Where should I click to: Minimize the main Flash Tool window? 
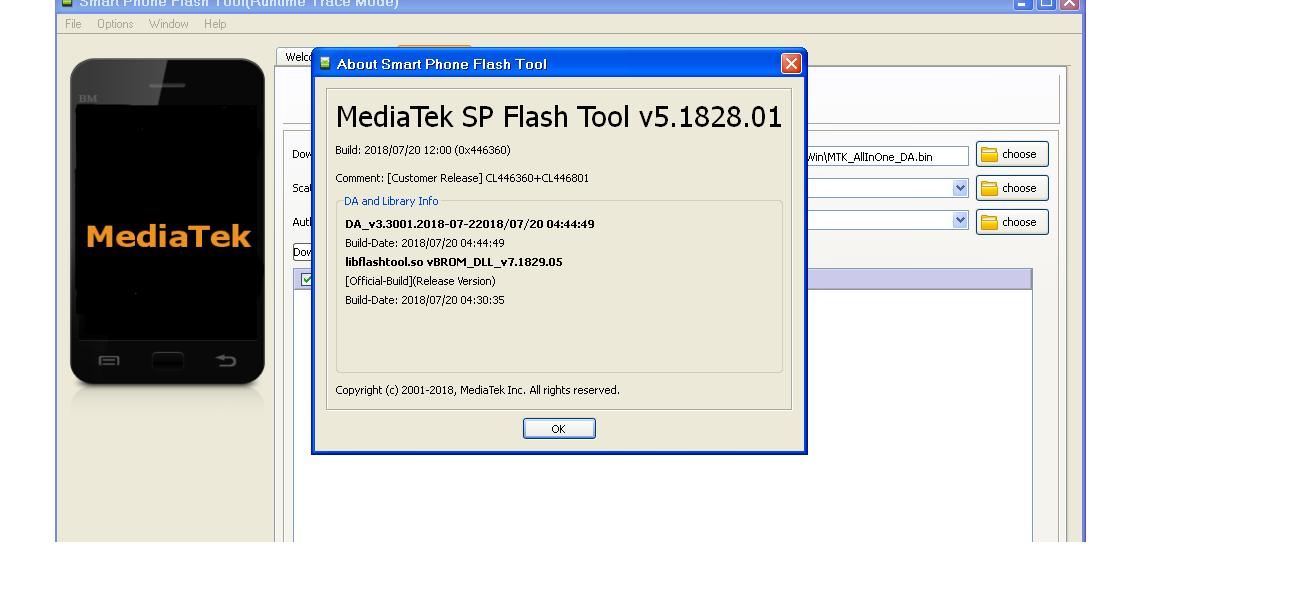coord(1023,3)
